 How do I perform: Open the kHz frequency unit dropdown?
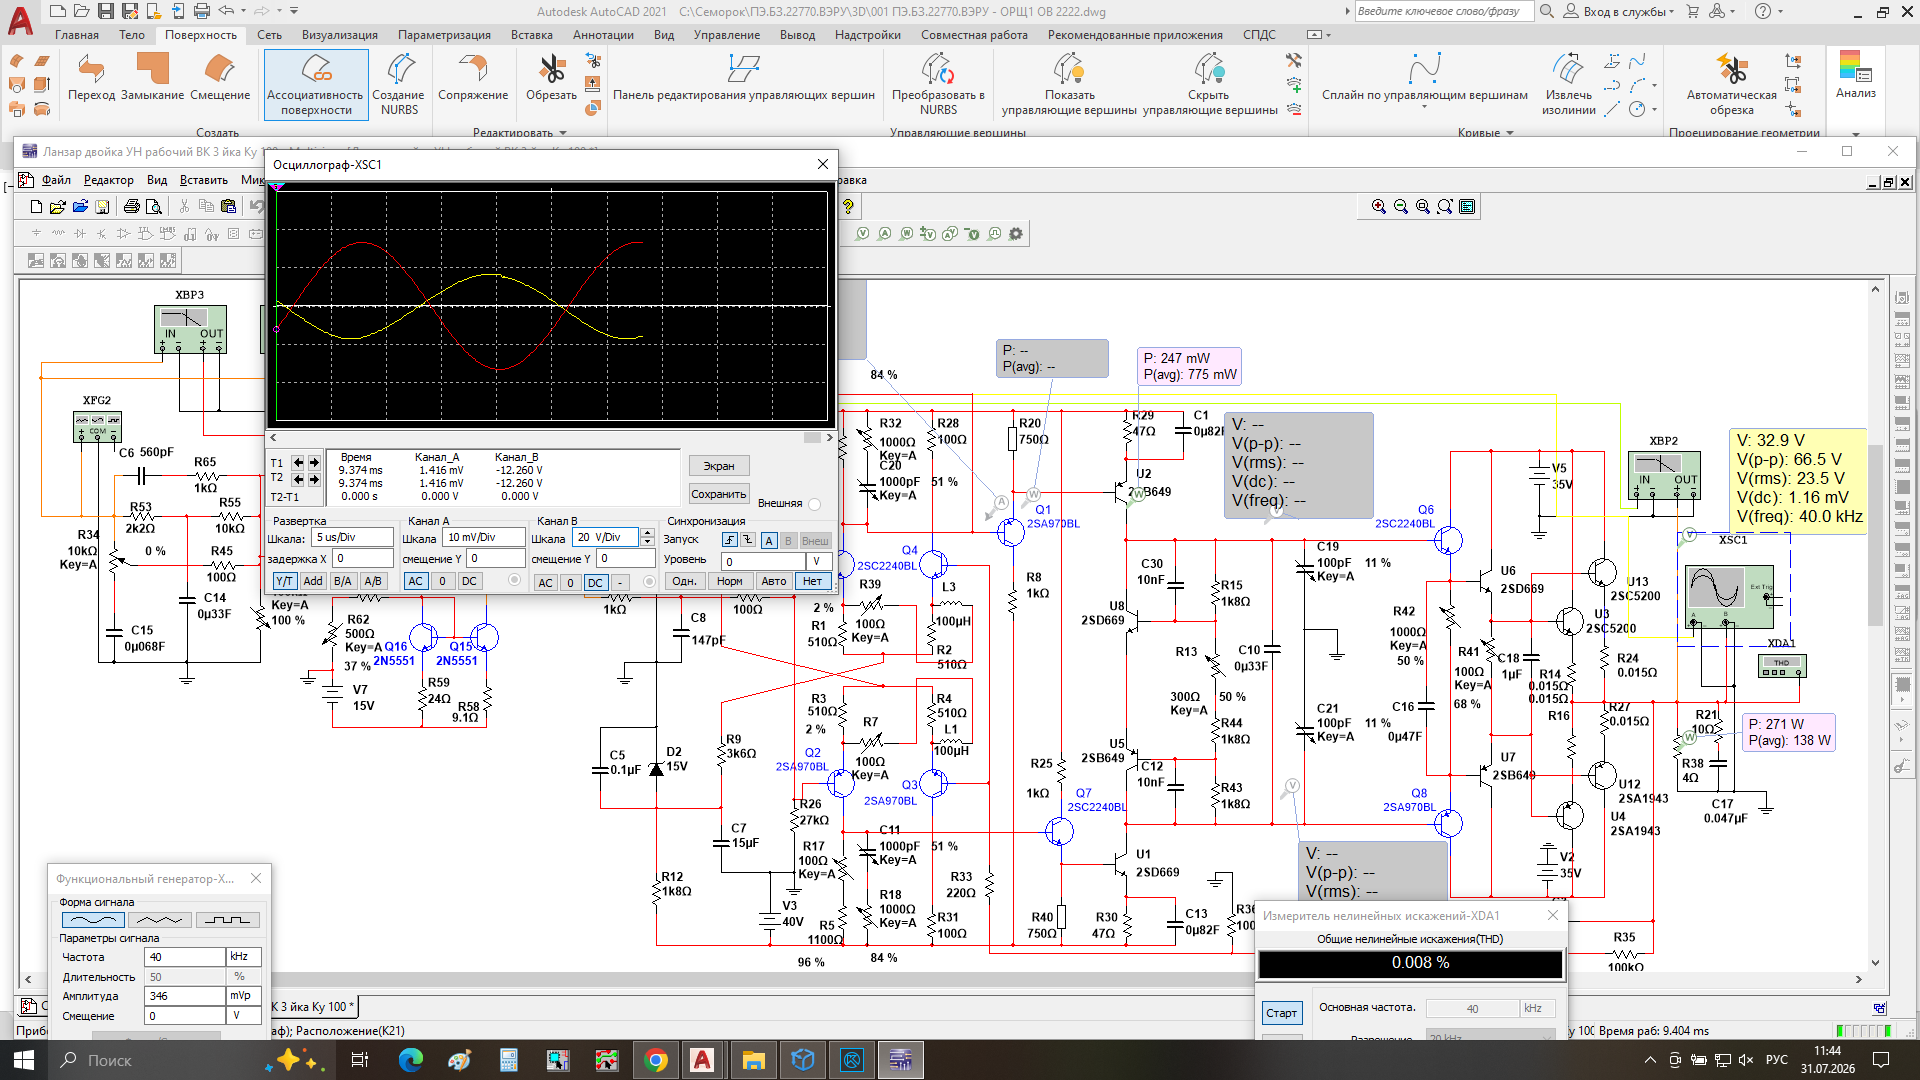tap(245, 957)
